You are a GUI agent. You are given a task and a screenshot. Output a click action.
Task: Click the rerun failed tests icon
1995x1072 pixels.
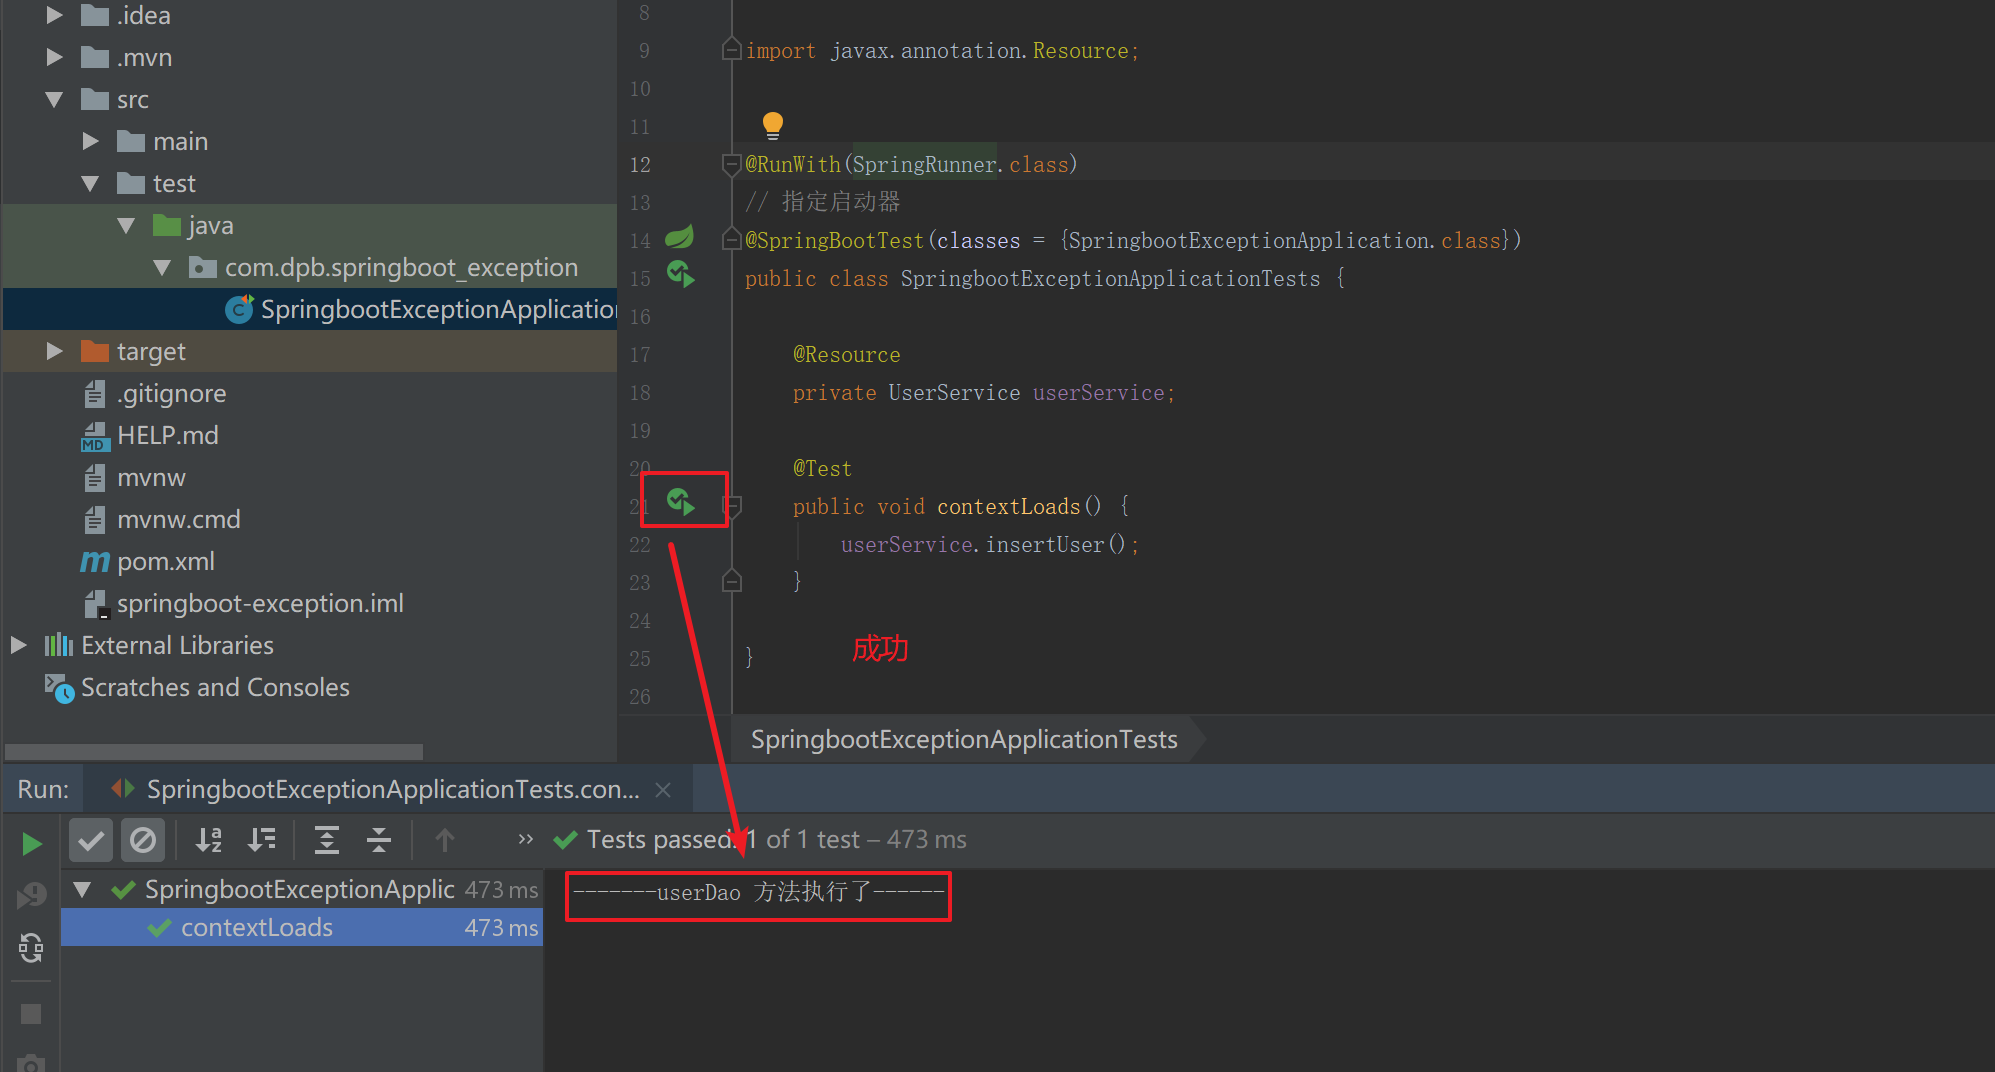[x=31, y=896]
